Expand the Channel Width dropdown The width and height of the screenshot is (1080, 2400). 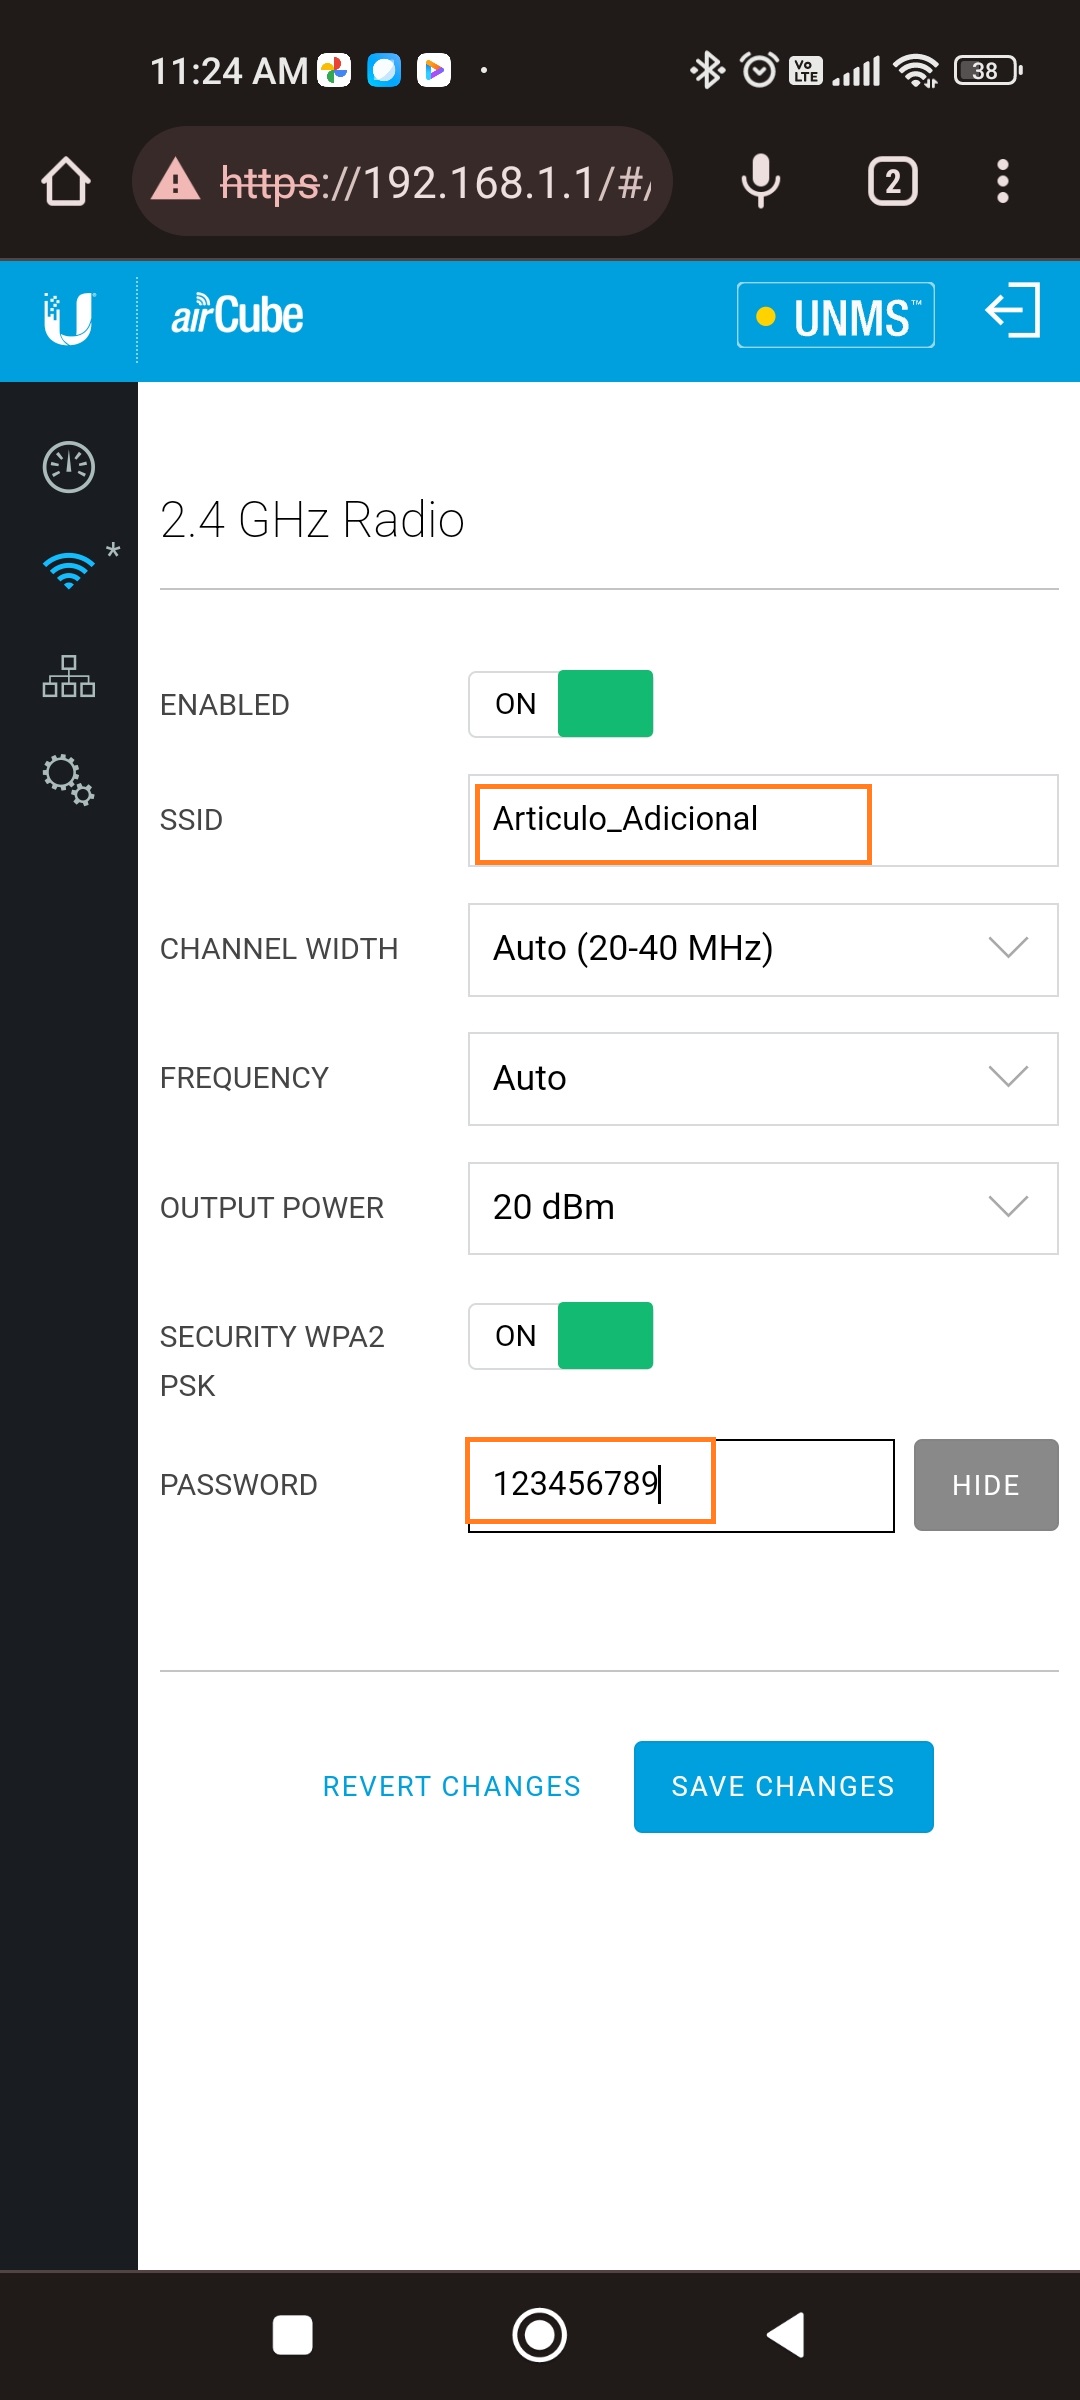pyautogui.click(x=762, y=949)
